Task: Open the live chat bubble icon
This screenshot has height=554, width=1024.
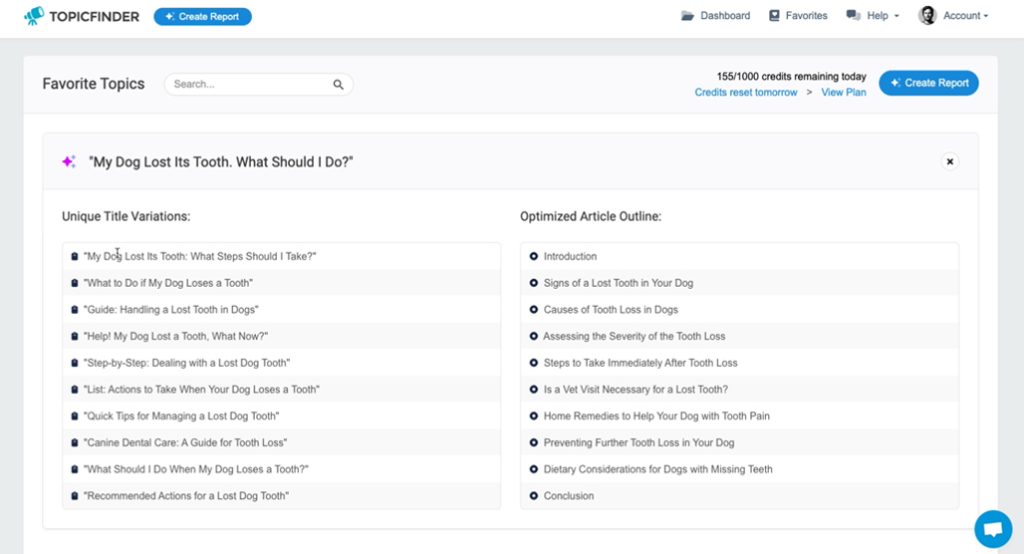Action: [x=993, y=529]
